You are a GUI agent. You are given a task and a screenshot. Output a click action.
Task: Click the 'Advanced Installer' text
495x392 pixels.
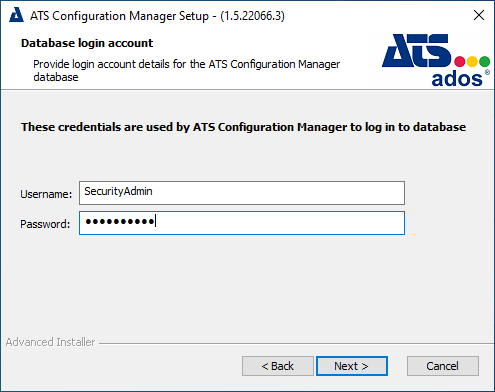50,342
